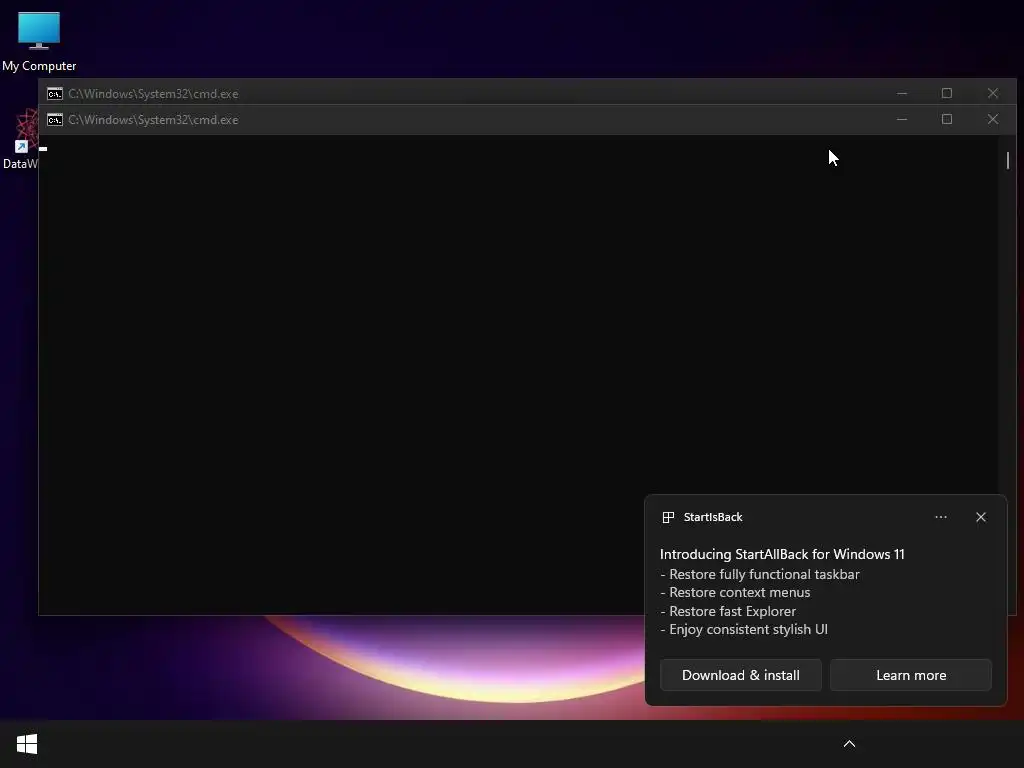1024x768 pixels.
Task: Click the front cmd.exe window title text
Action: pyautogui.click(x=153, y=120)
